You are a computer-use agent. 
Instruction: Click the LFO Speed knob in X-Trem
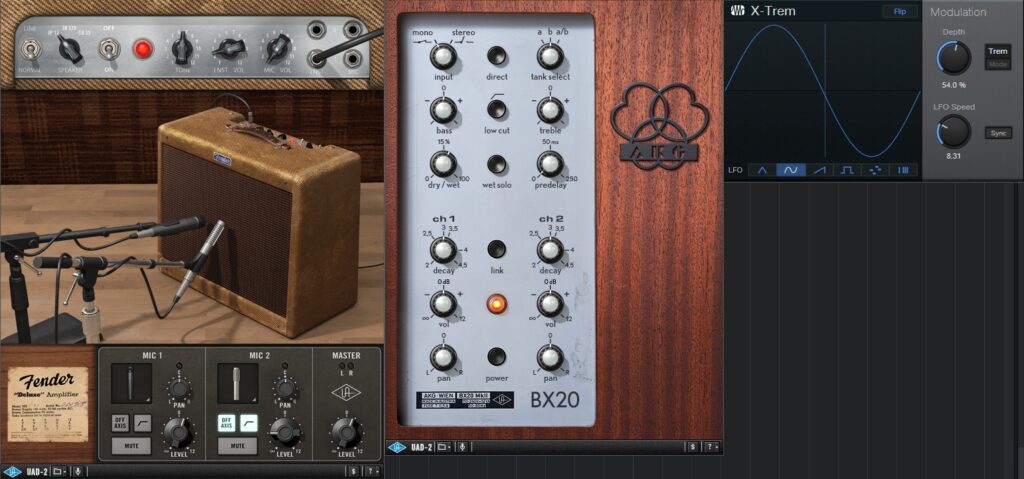[x=954, y=131]
